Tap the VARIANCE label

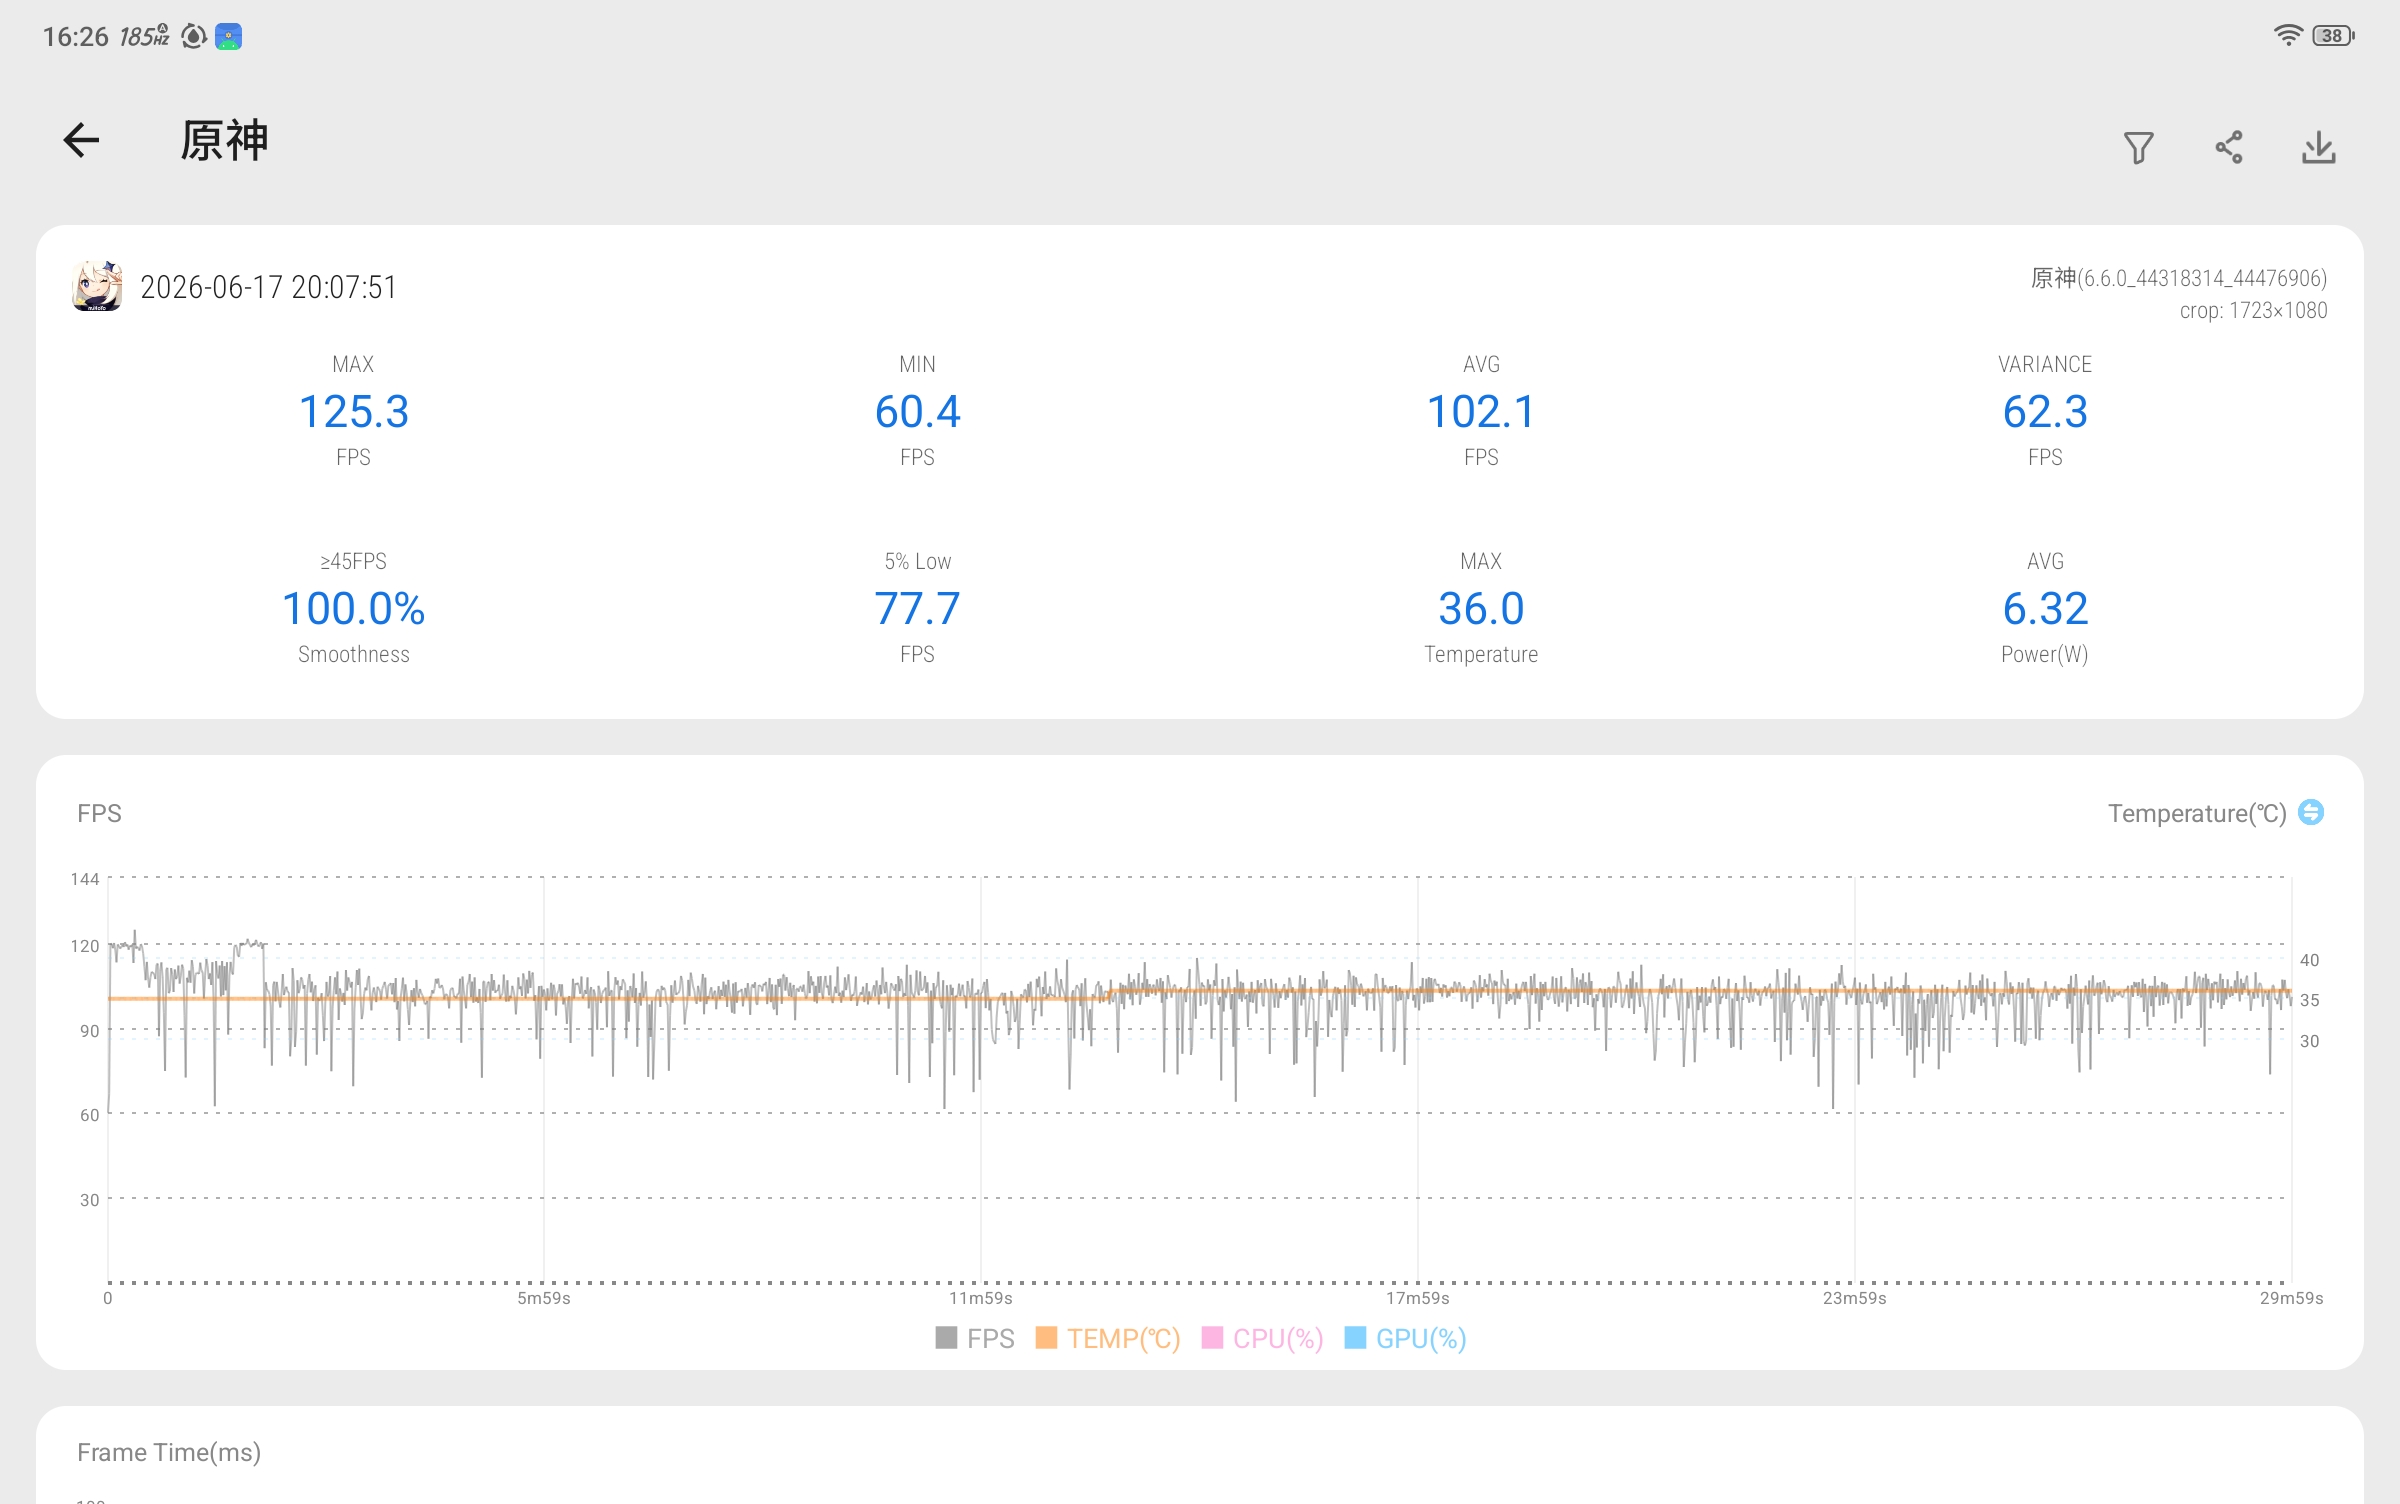(x=2045, y=364)
